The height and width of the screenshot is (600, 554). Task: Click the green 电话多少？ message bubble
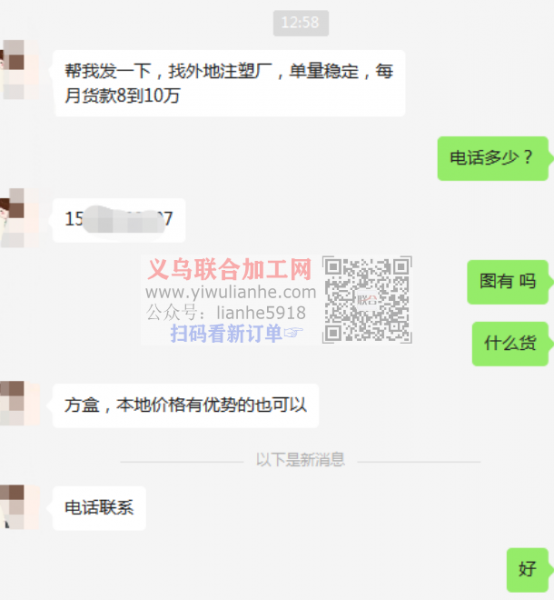click(x=493, y=158)
